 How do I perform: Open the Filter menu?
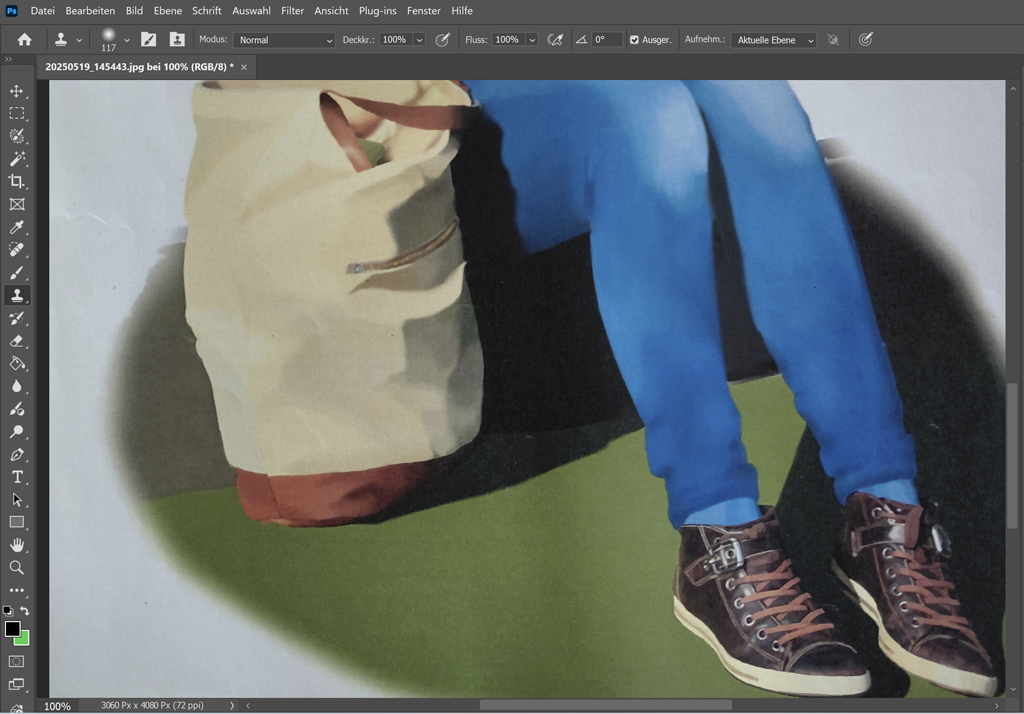click(x=292, y=11)
